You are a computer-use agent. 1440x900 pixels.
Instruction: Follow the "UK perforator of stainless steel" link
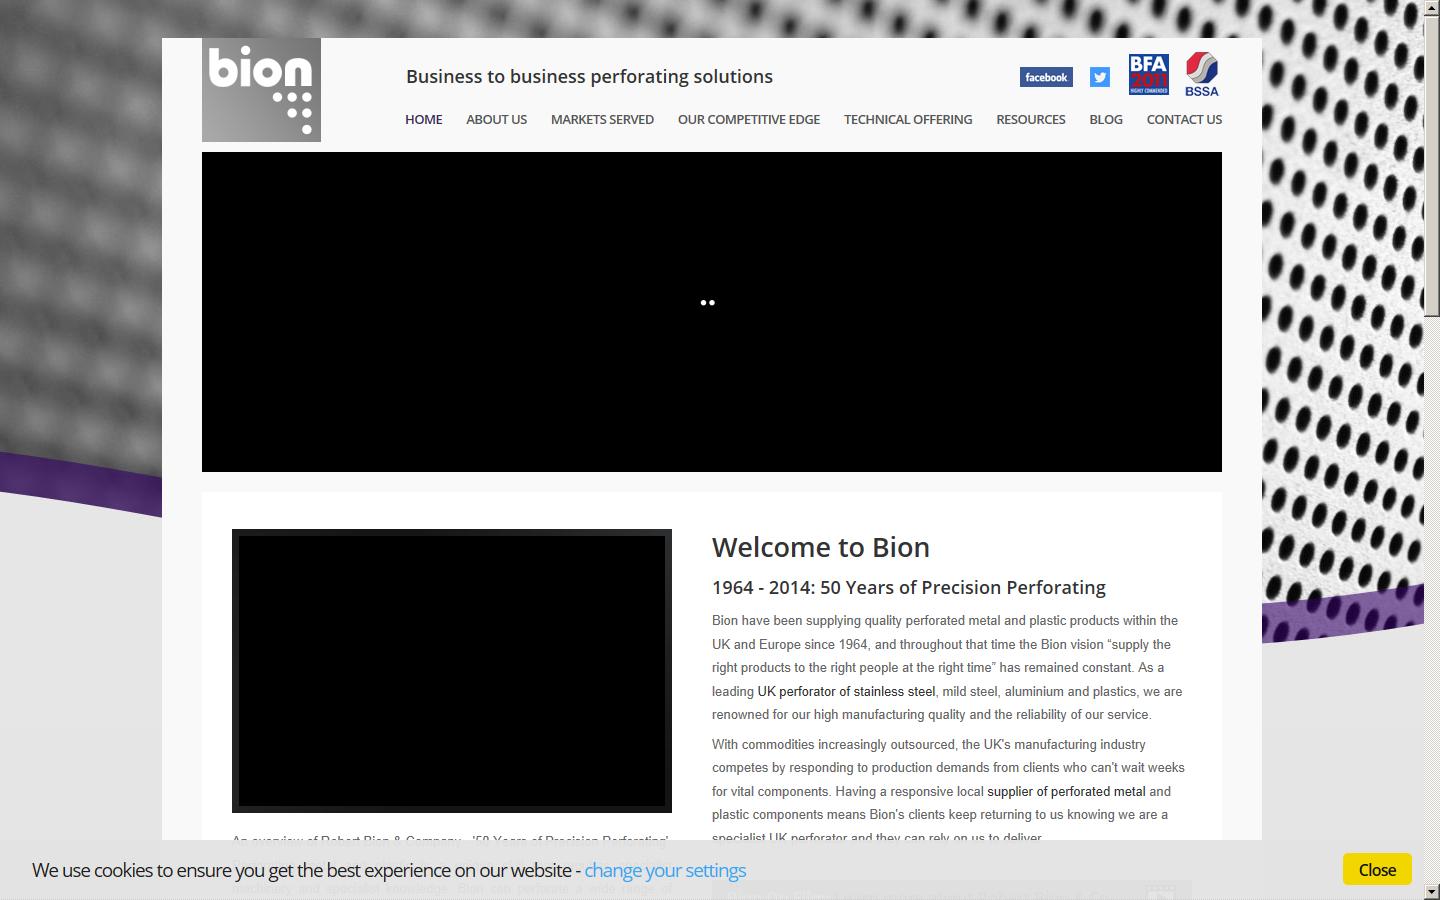pos(846,691)
